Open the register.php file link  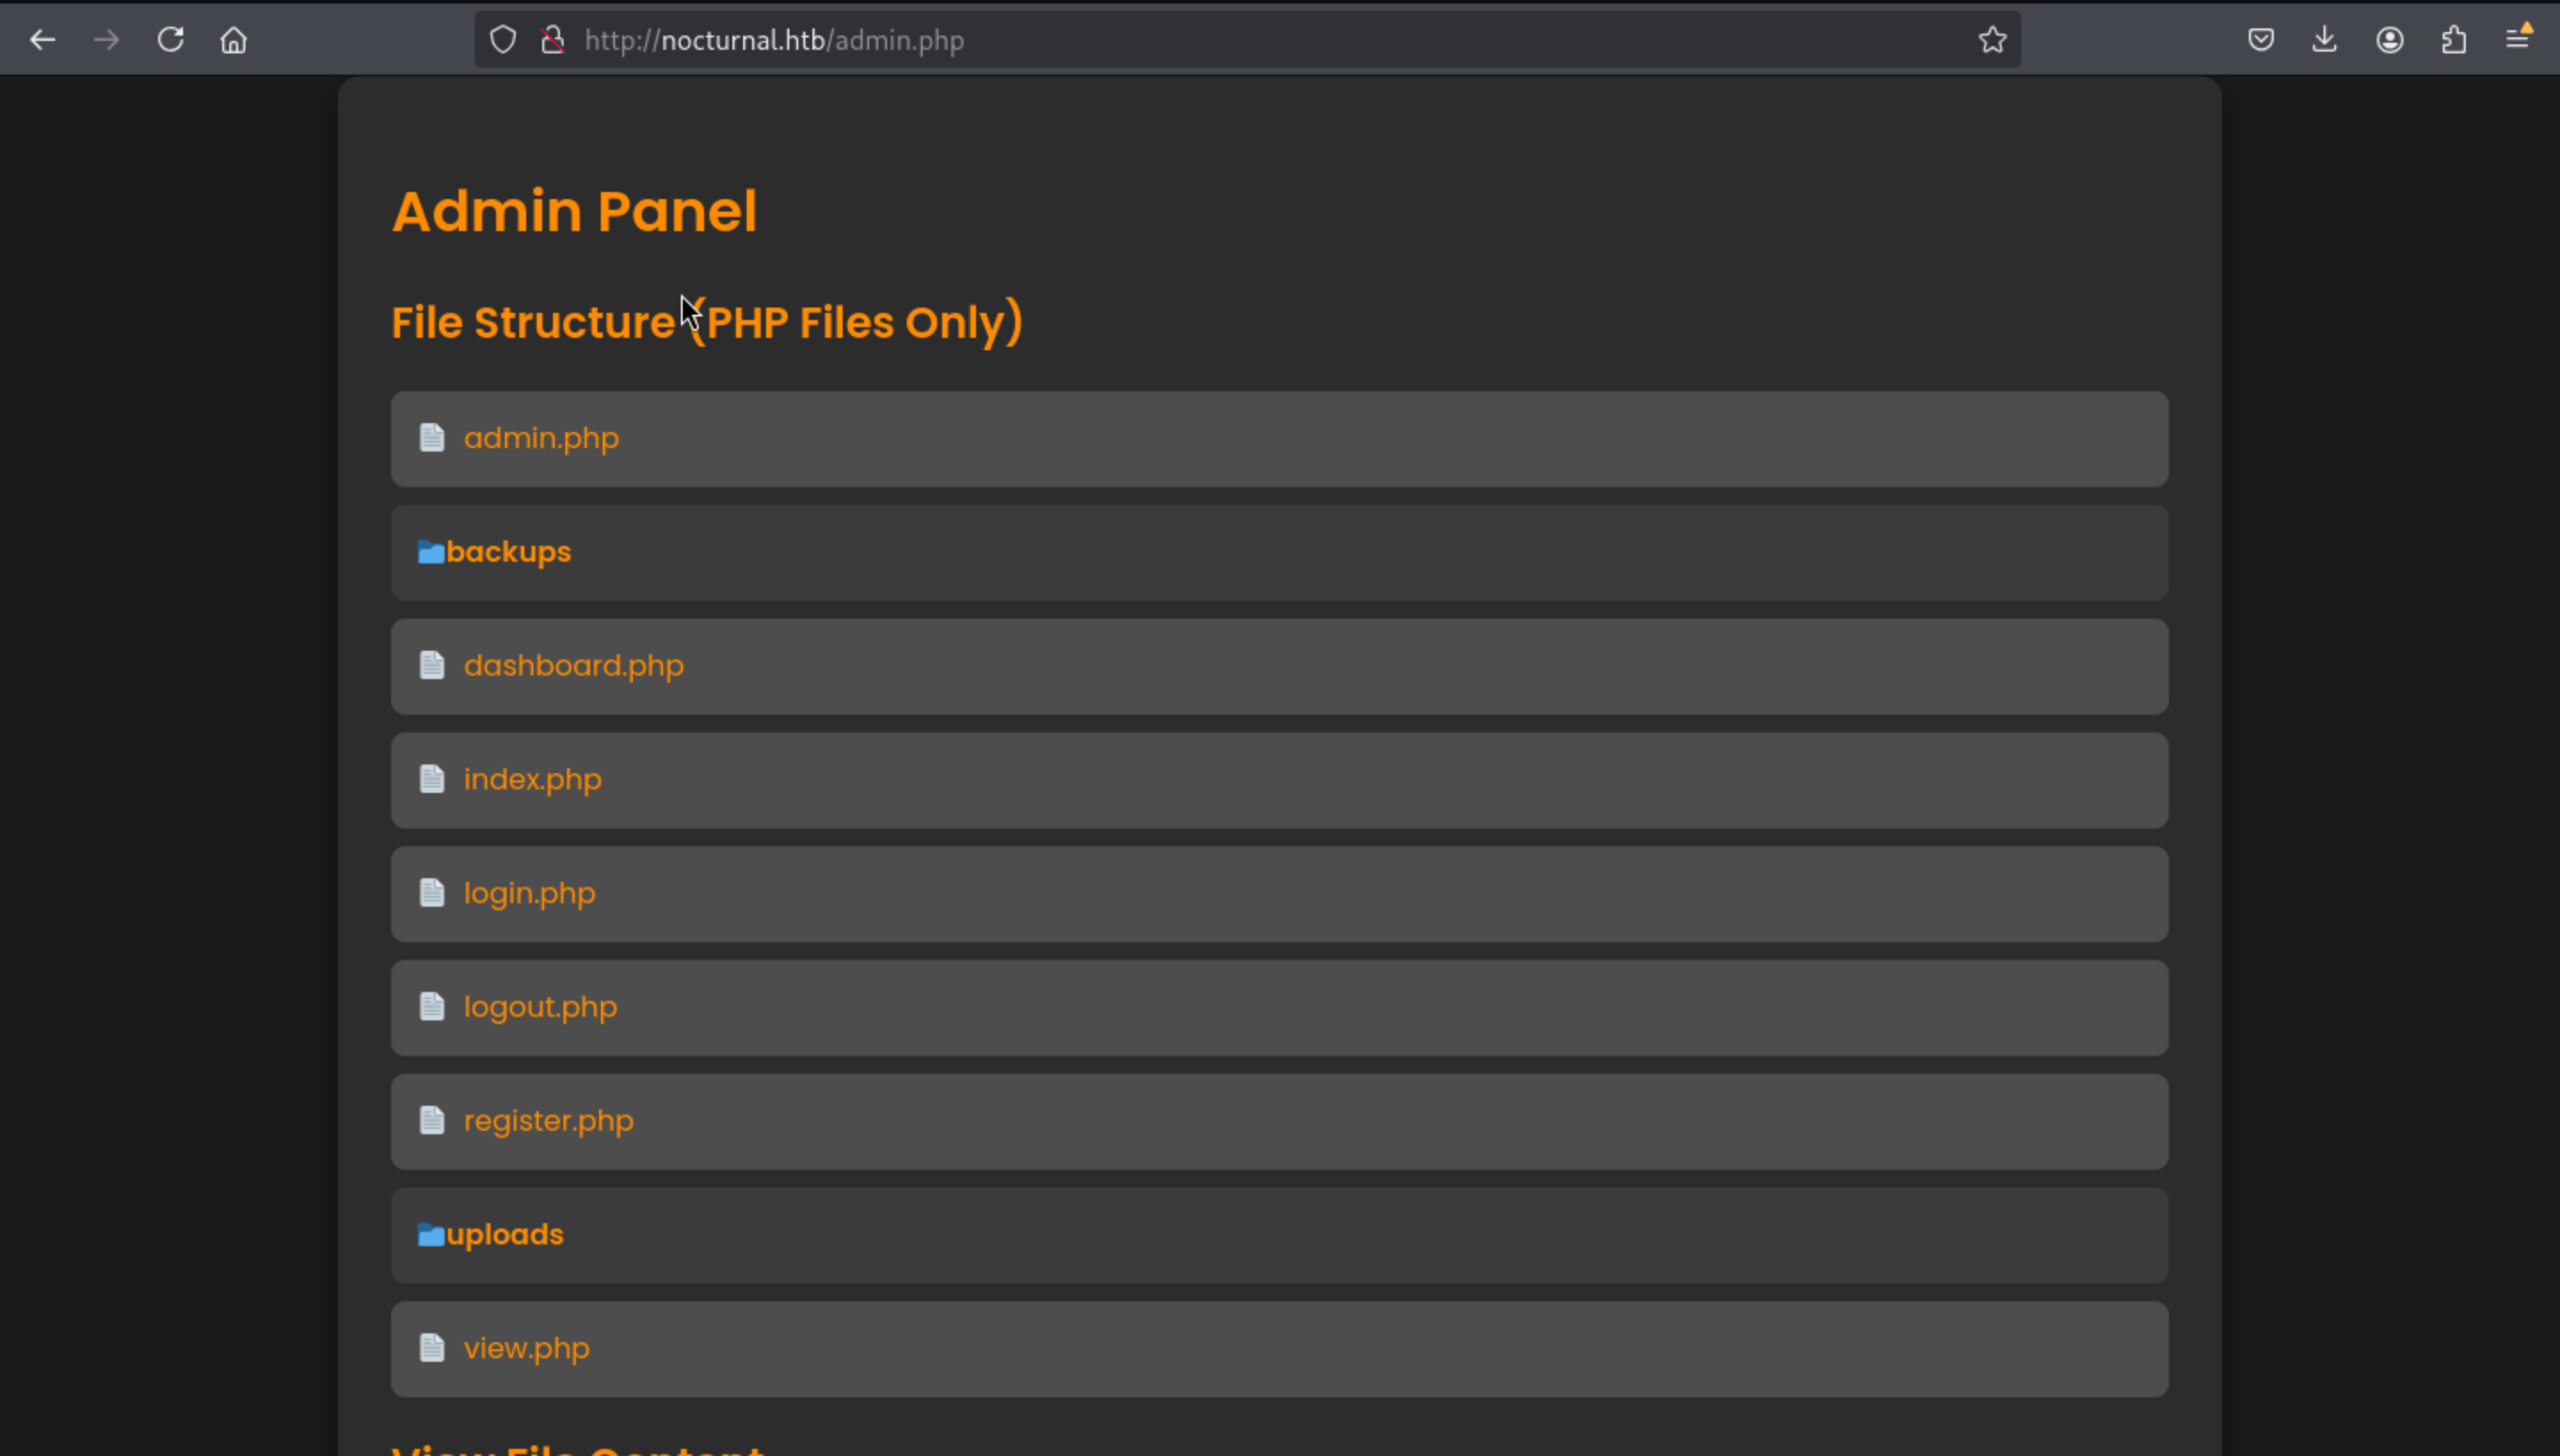[548, 1121]
